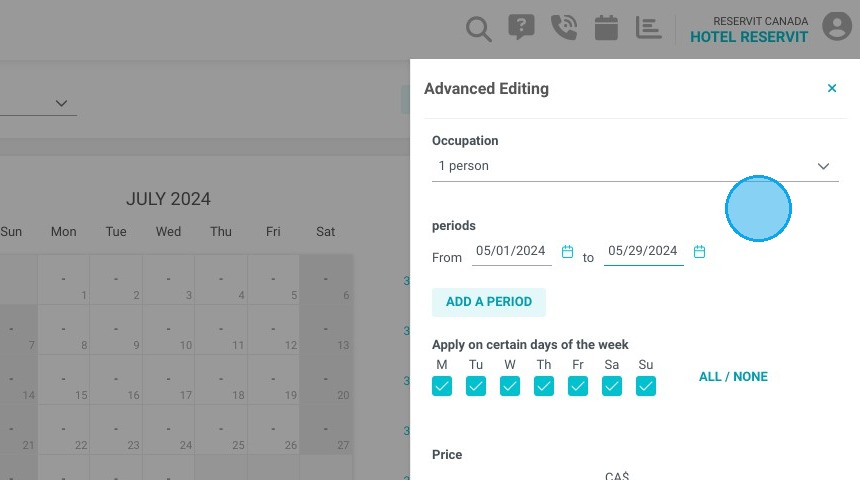Click the end date field 05/29/2024
This screenshot has height=480, width=860.
(643, 252)
